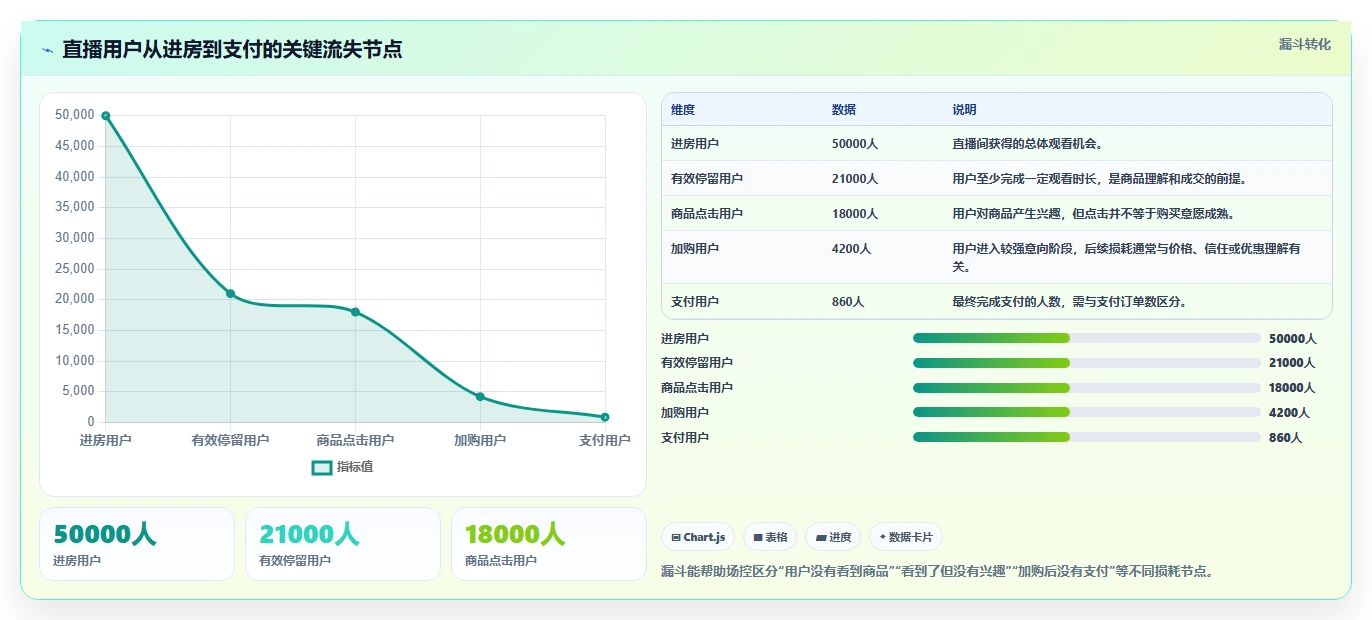The height and width of the screenshot is (620, 1372).
Task: Click the 直播用户从进房到支付 page title
Action: point(232,49)
